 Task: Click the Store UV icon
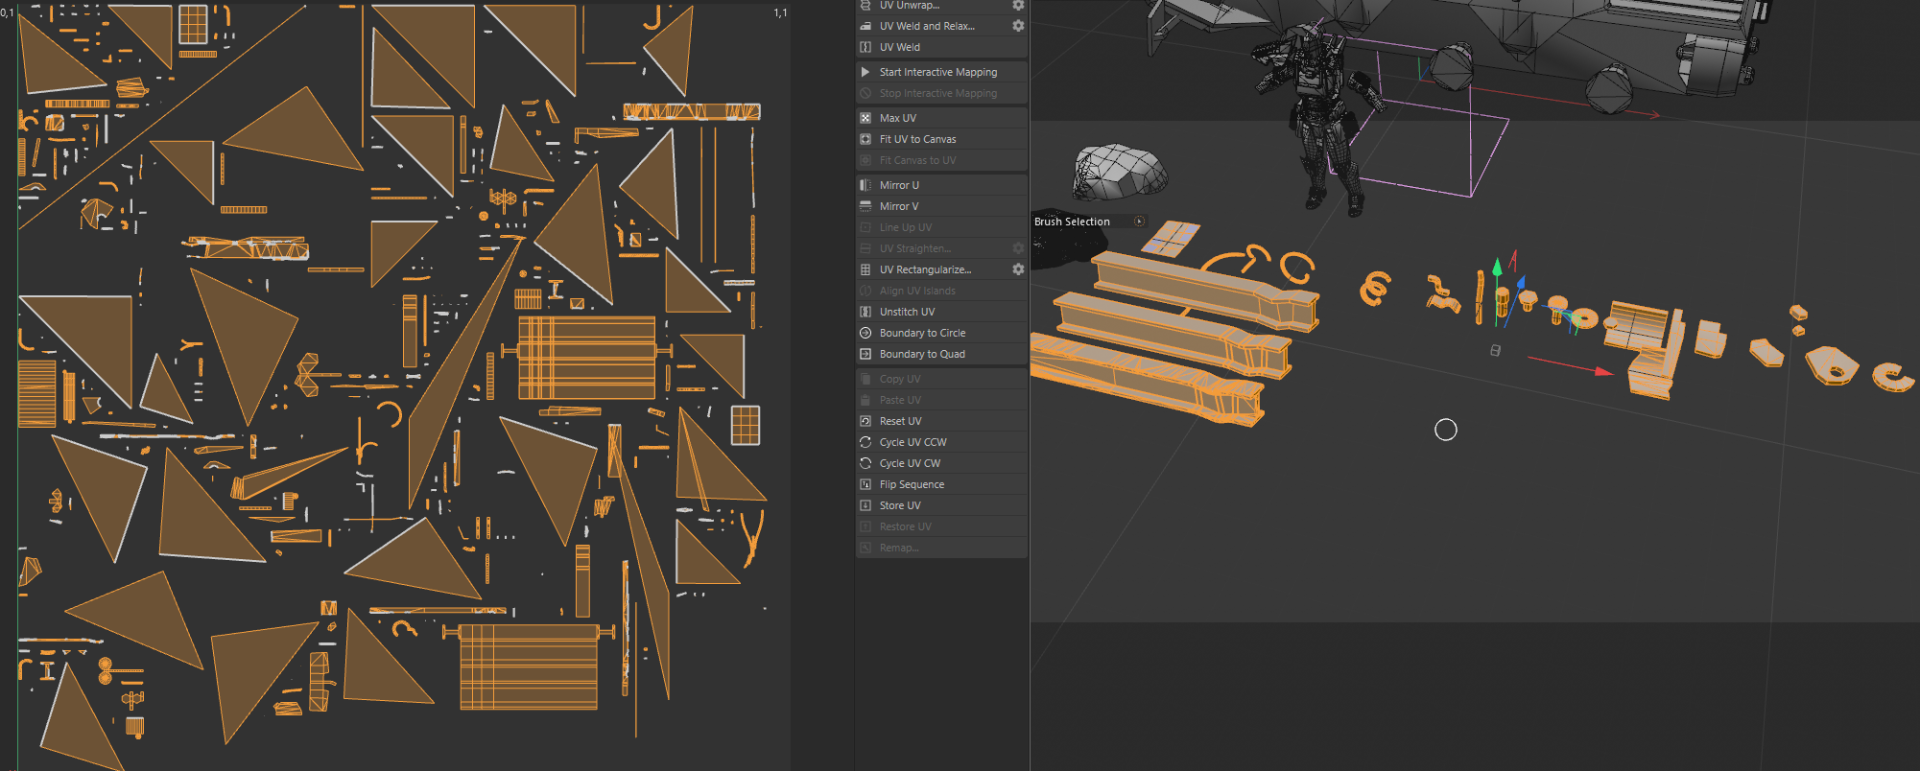866,505
